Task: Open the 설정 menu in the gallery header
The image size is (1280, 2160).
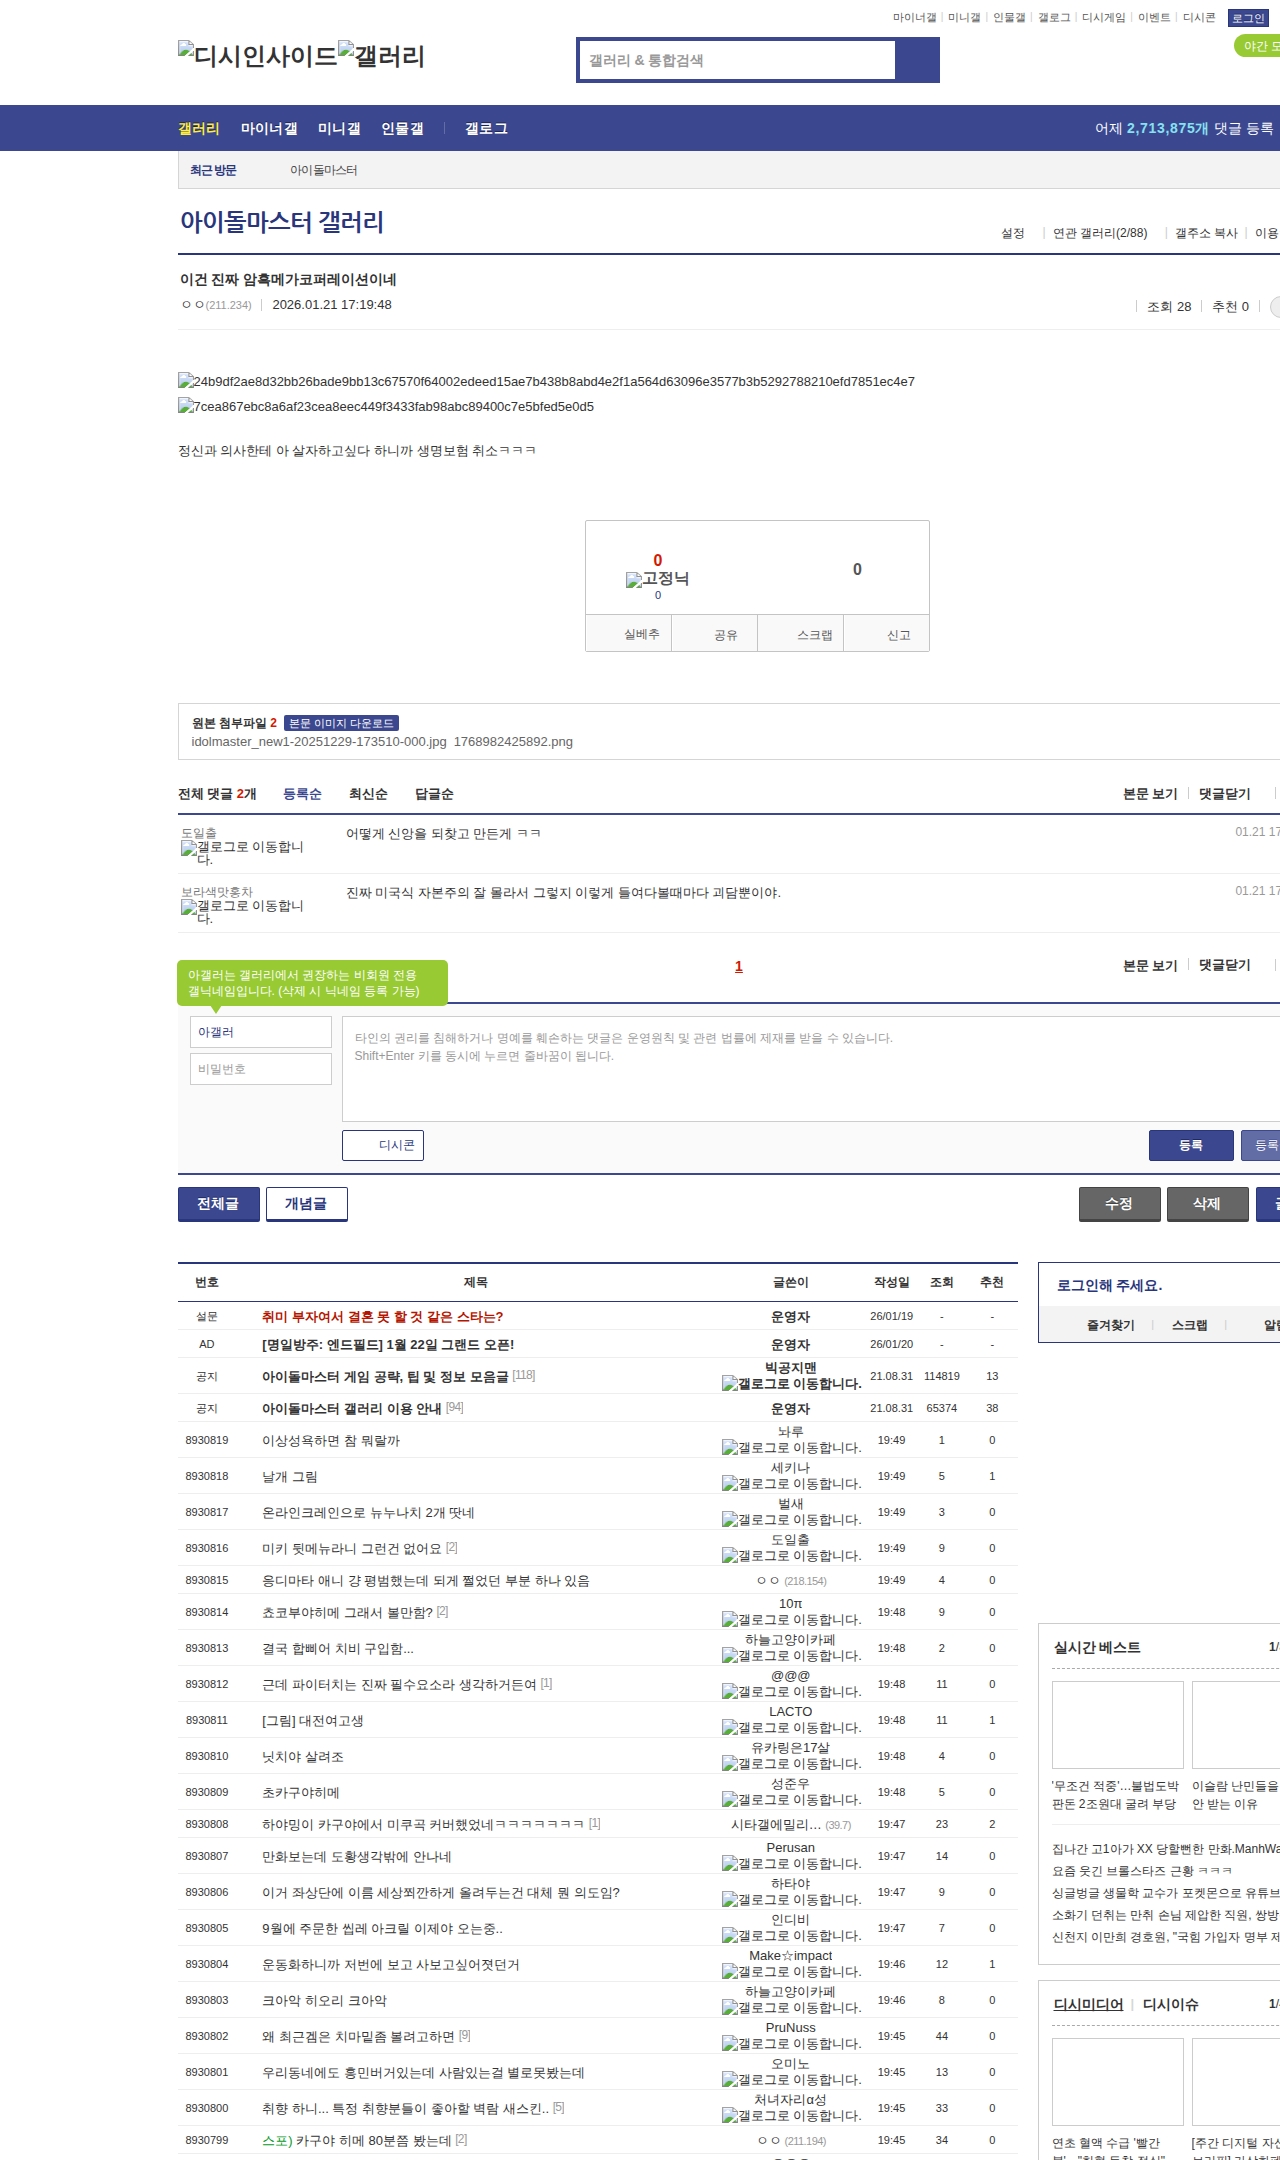Action: point(1012,233)
